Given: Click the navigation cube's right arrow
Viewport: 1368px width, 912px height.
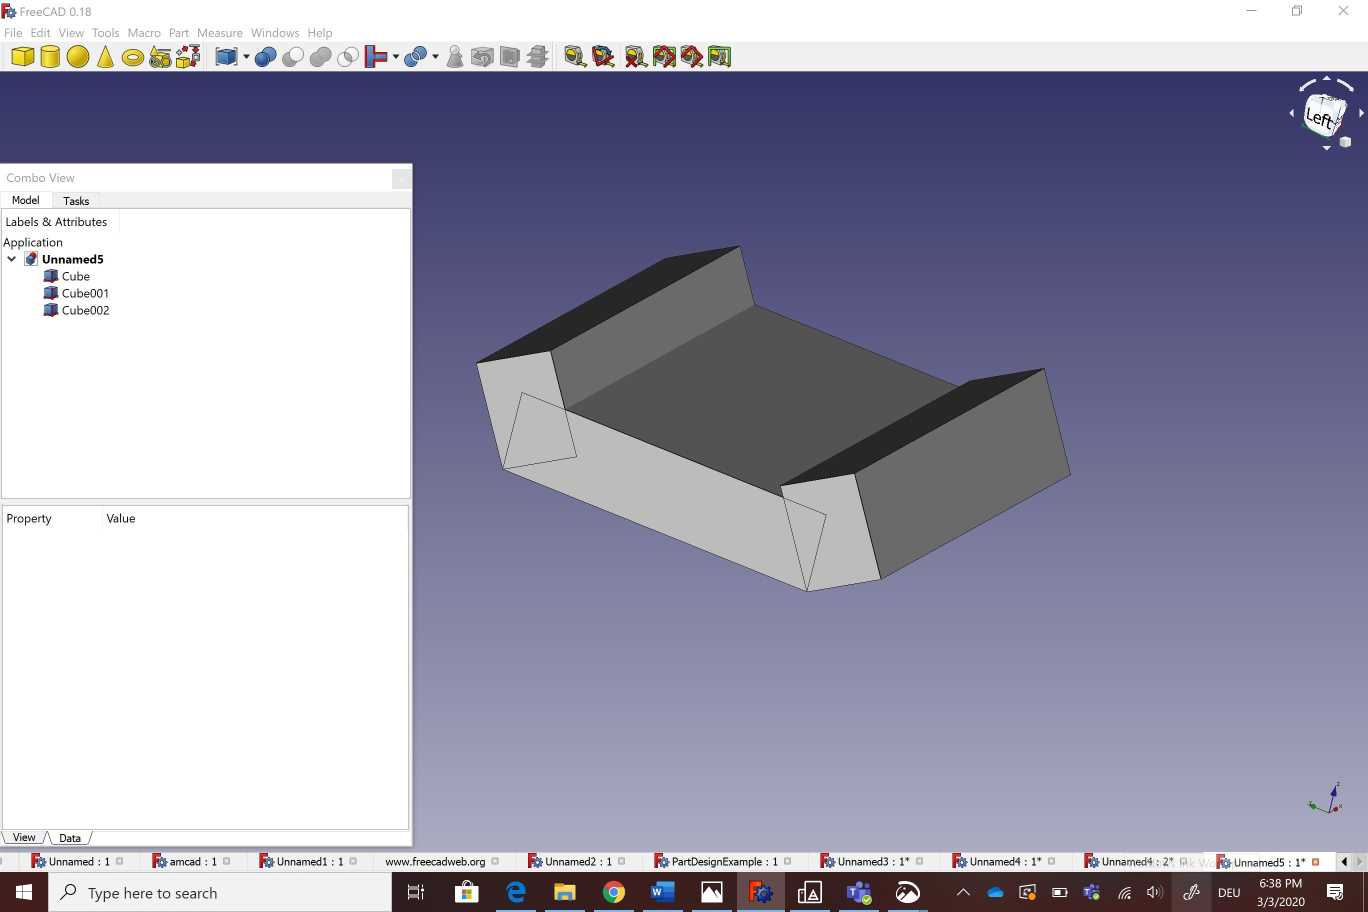Looking at the screenshot, I should coord(1361,114).
